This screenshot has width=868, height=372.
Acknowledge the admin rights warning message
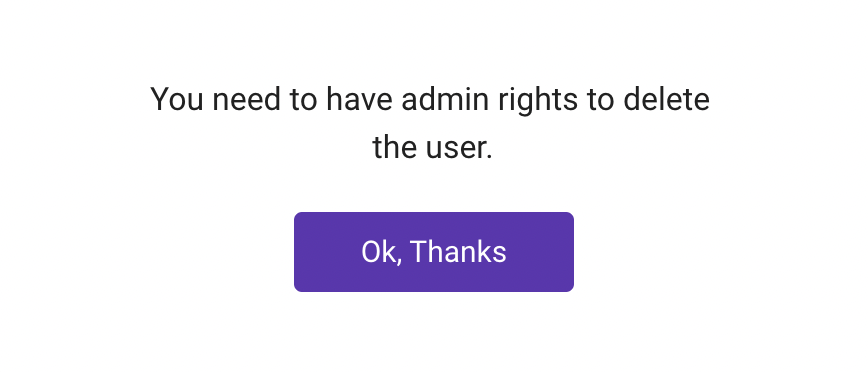pos(433,252)
